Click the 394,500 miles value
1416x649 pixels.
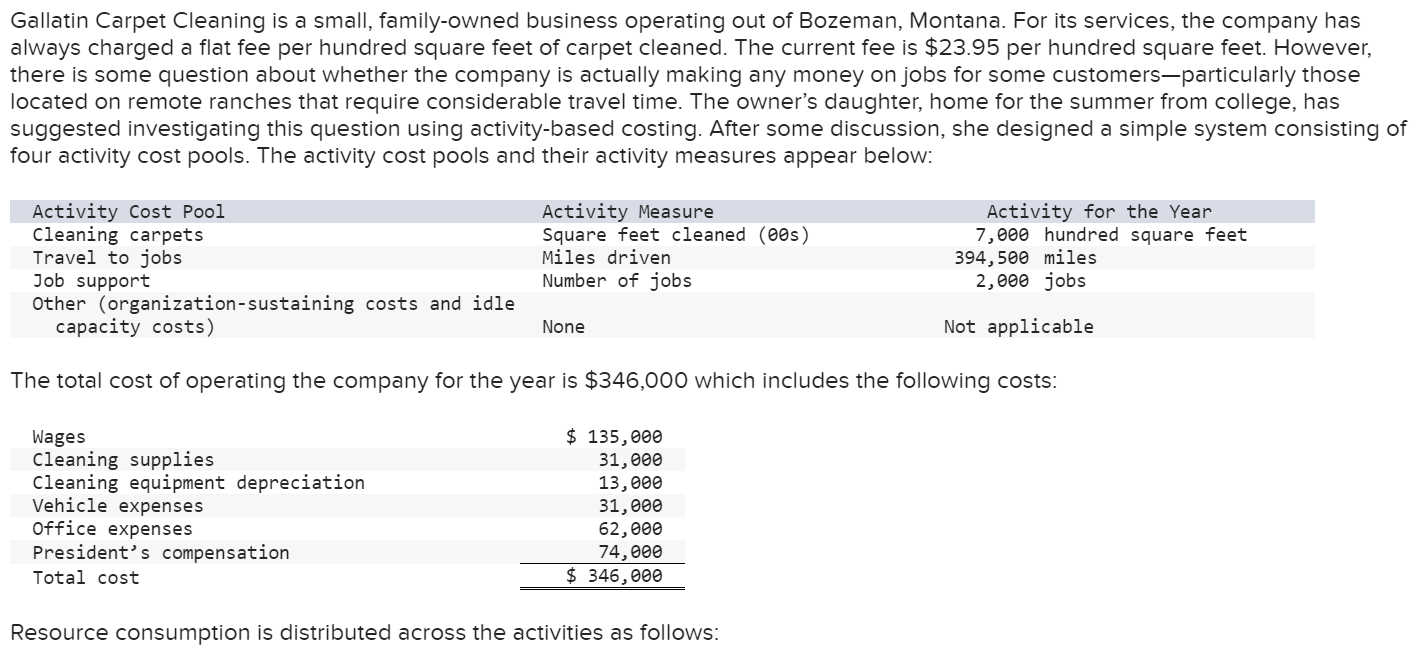(1025, 257)
